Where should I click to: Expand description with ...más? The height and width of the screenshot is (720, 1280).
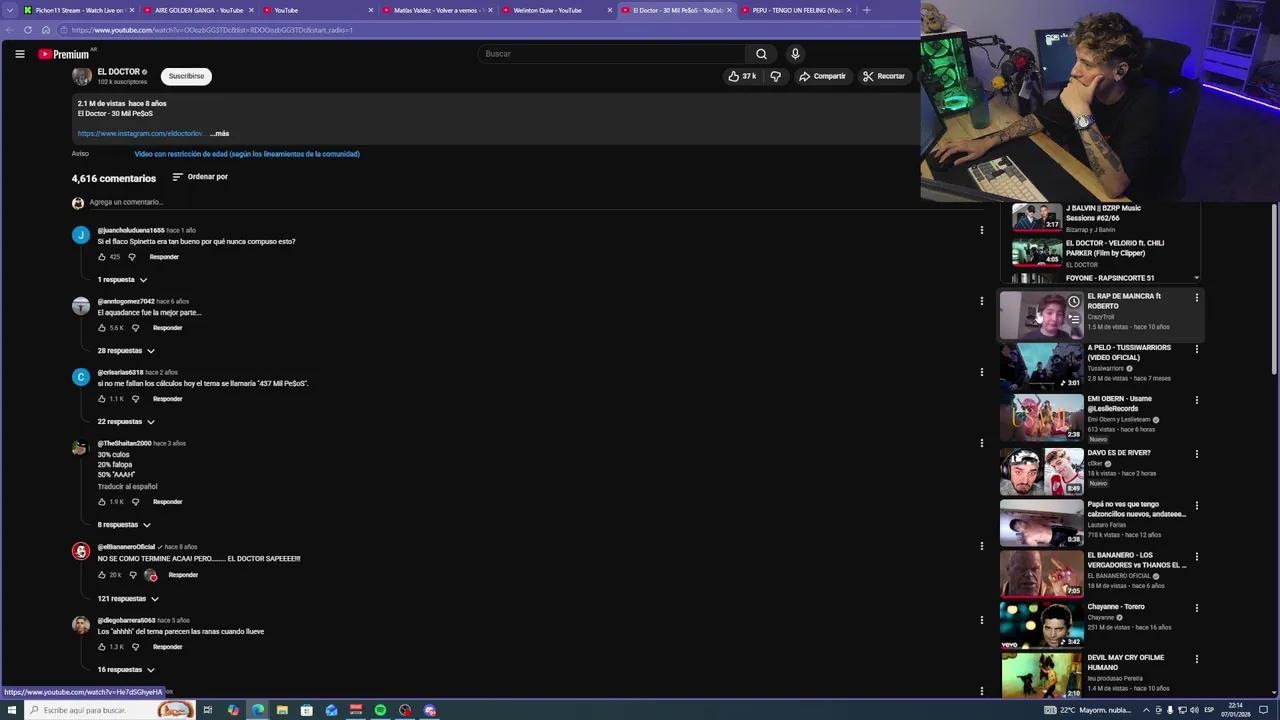(219, 133)
